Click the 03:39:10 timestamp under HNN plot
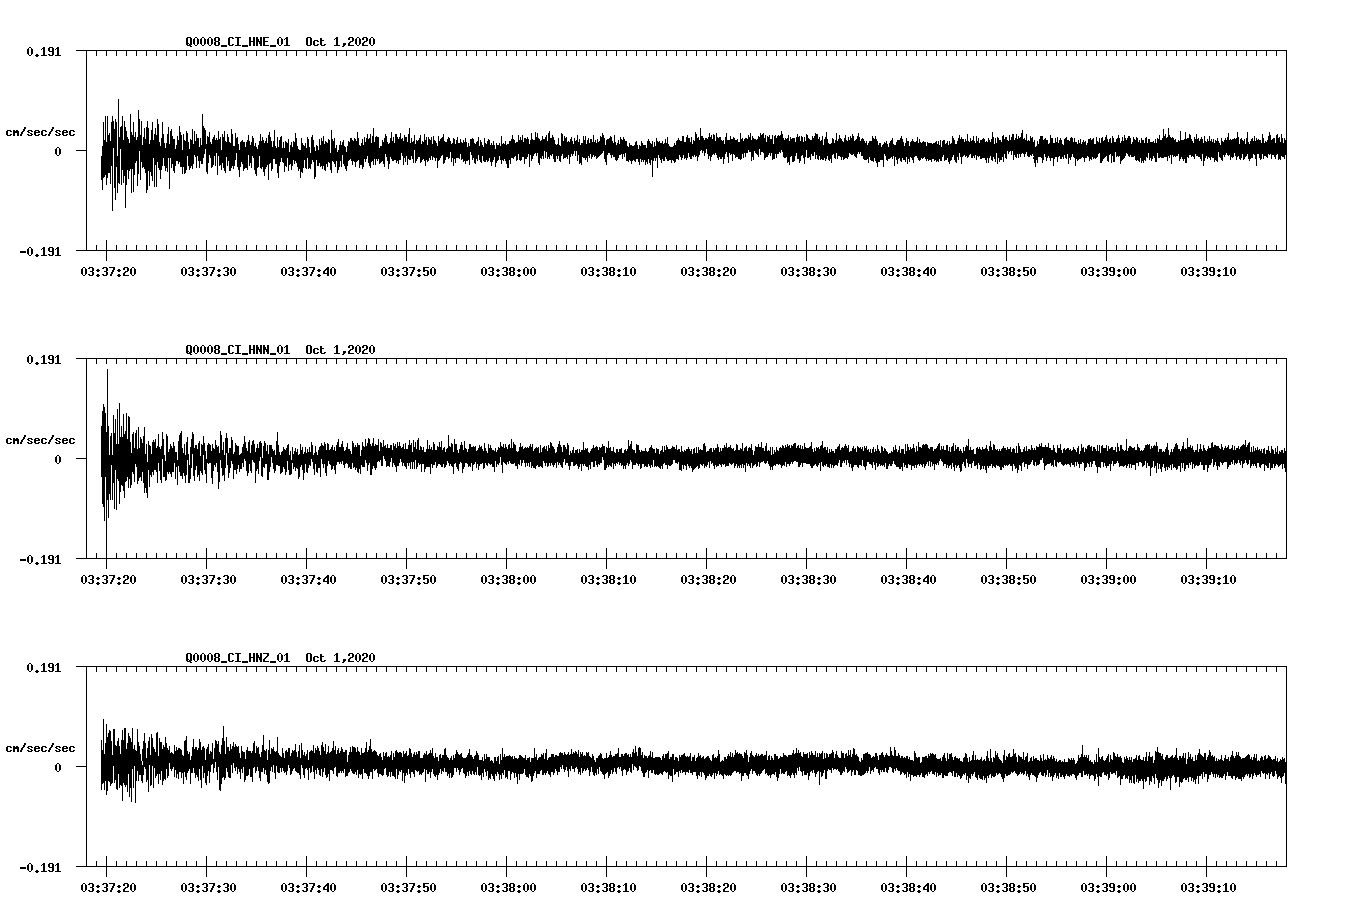The image size is (1358, 924). 1209,576
